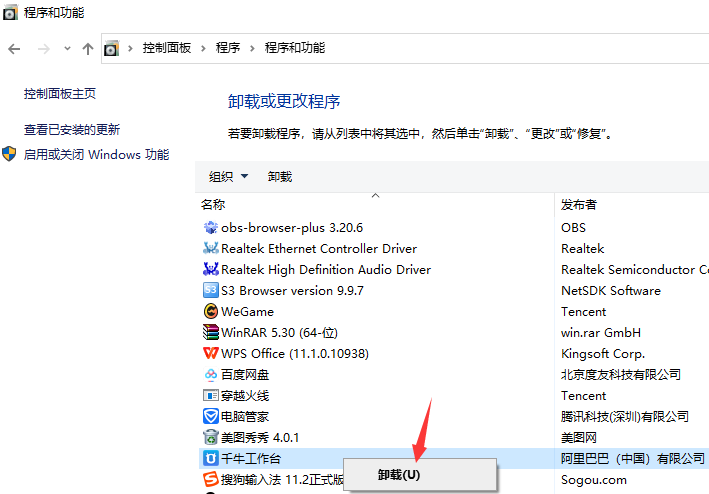Image resolution: width=709 pixels, height=494 pixels.
Task: Select the 搜狗输入法 11.2正式版 entry
Action: (282, 480)
